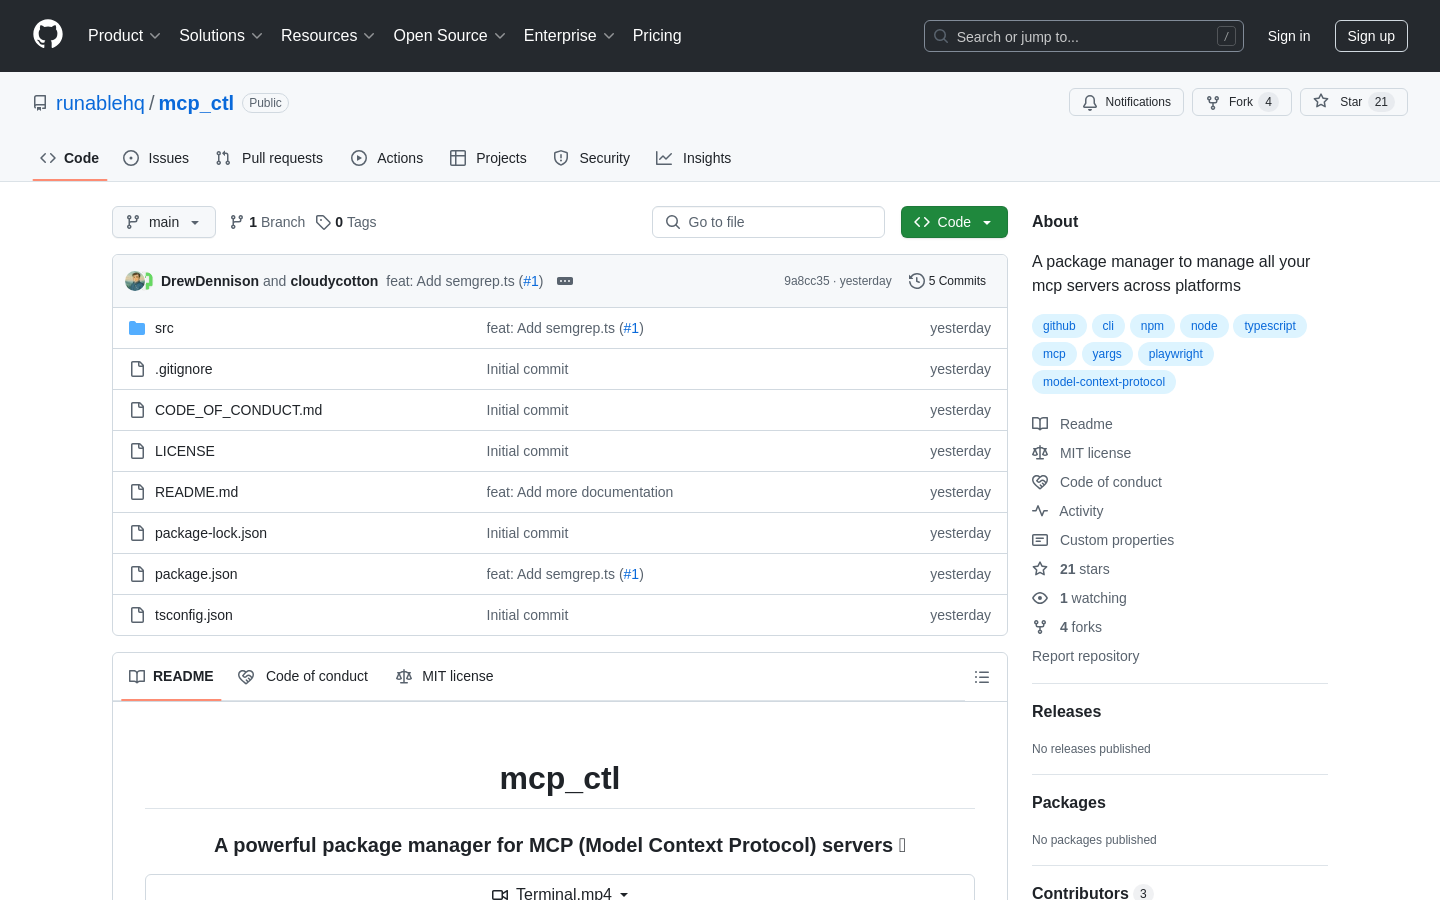Star the mcp_ctl repository
Viewport: 1440px width, 900px height.
point(1354,102)
